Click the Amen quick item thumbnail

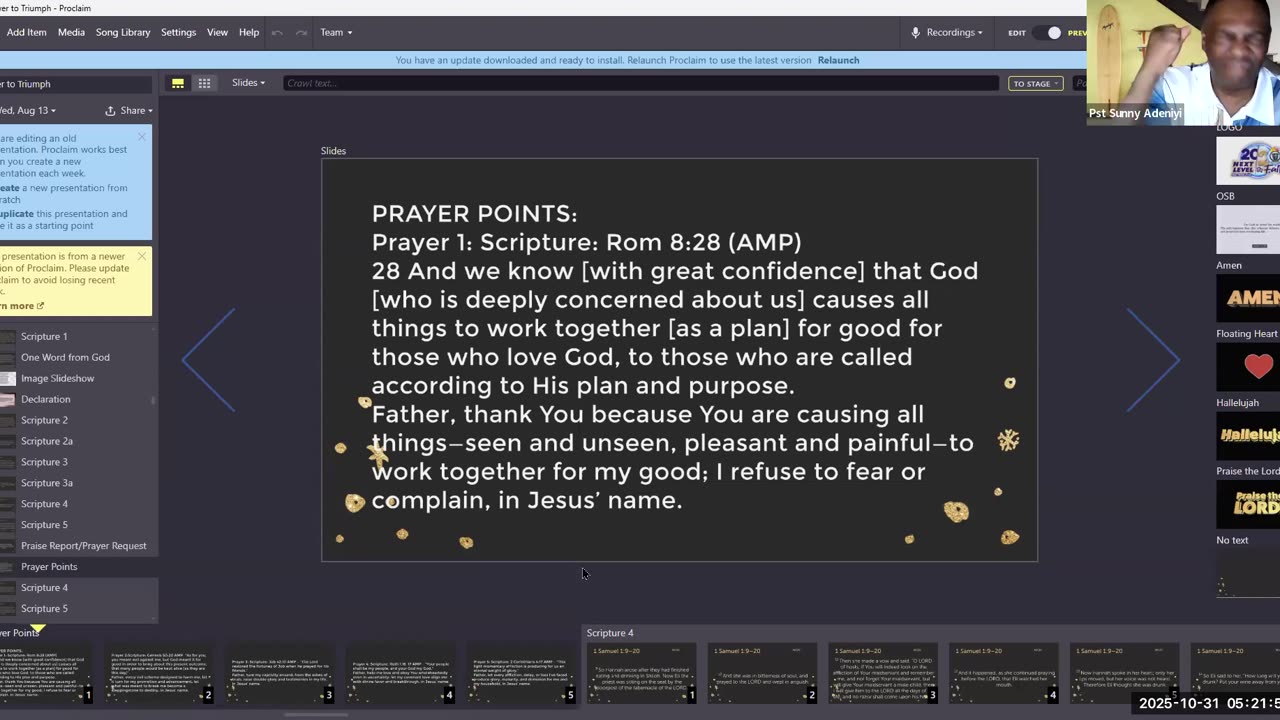[x=1248, y=298]
